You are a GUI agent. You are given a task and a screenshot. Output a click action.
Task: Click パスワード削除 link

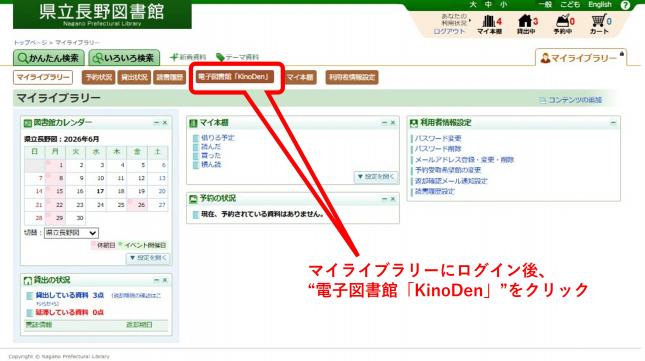(438, 149)
